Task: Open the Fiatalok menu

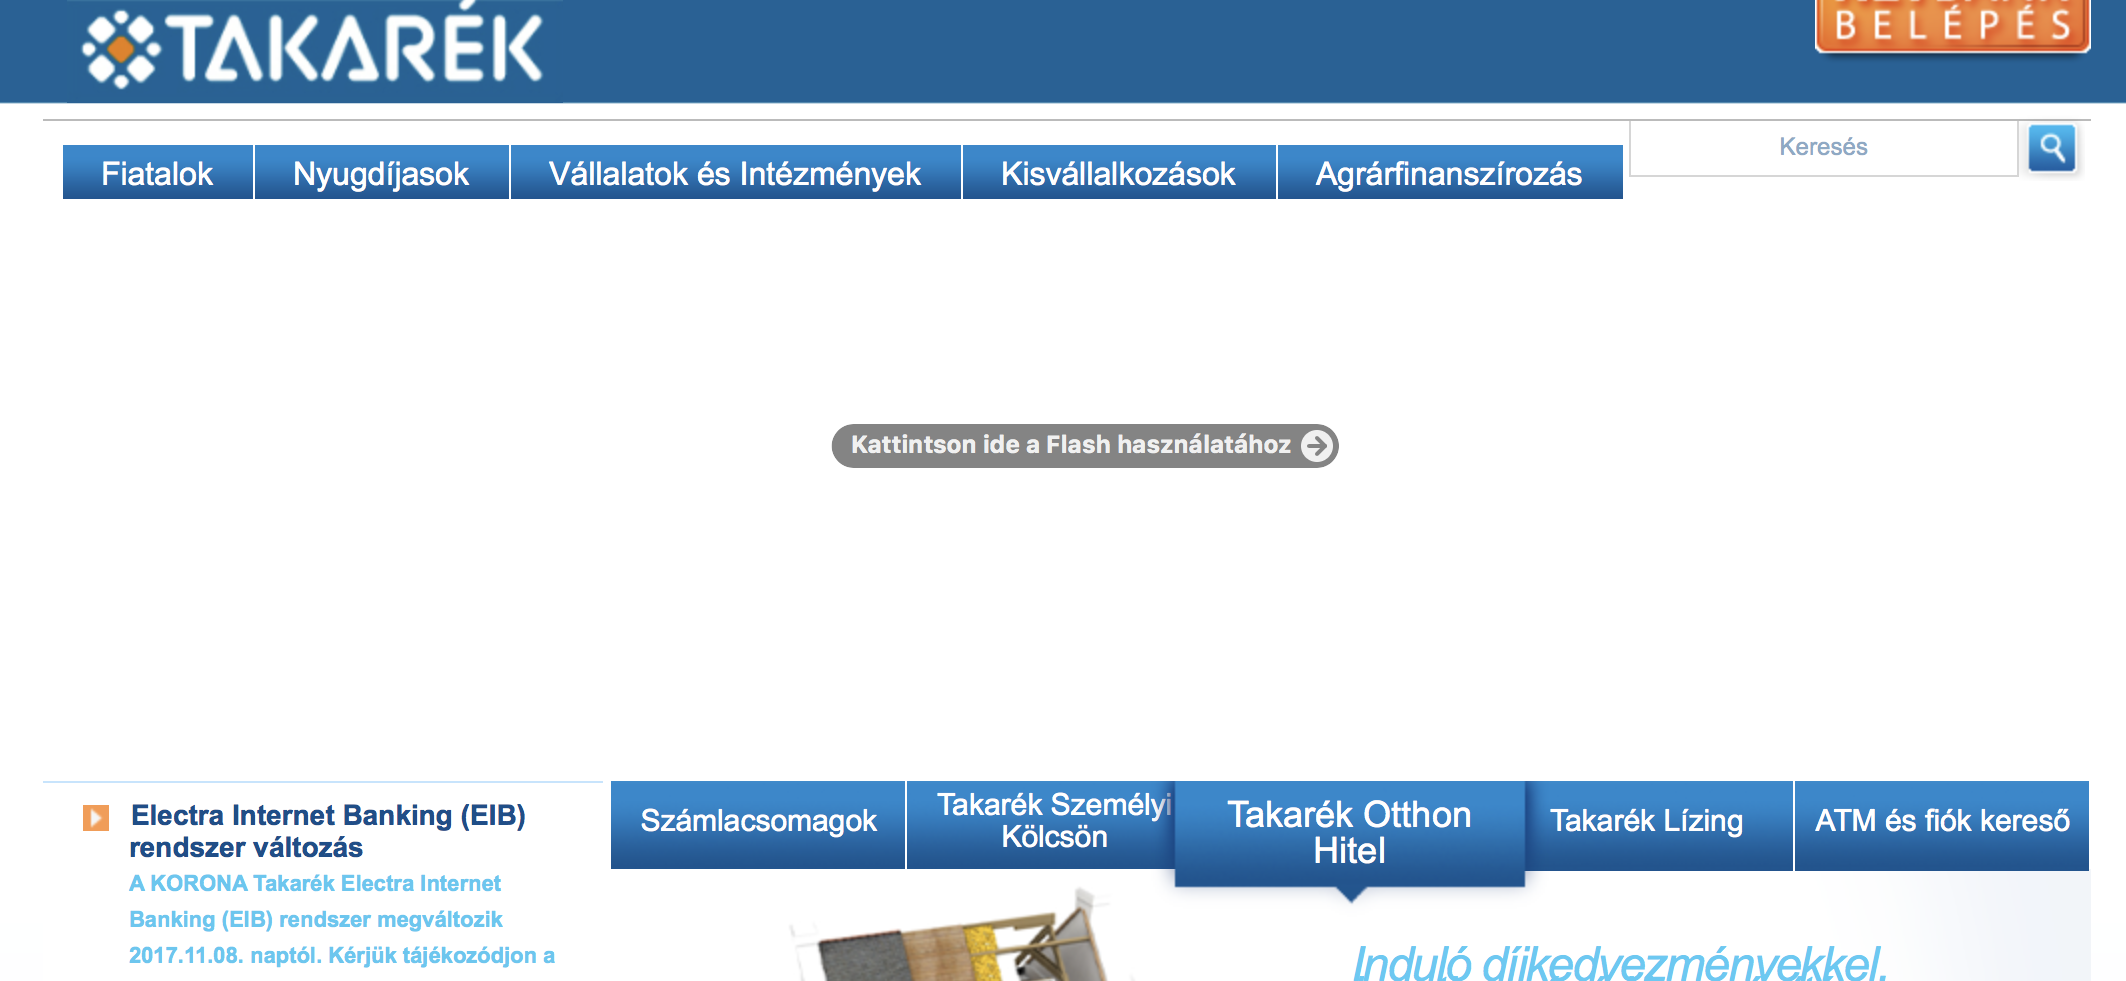Action: [157, 173]
